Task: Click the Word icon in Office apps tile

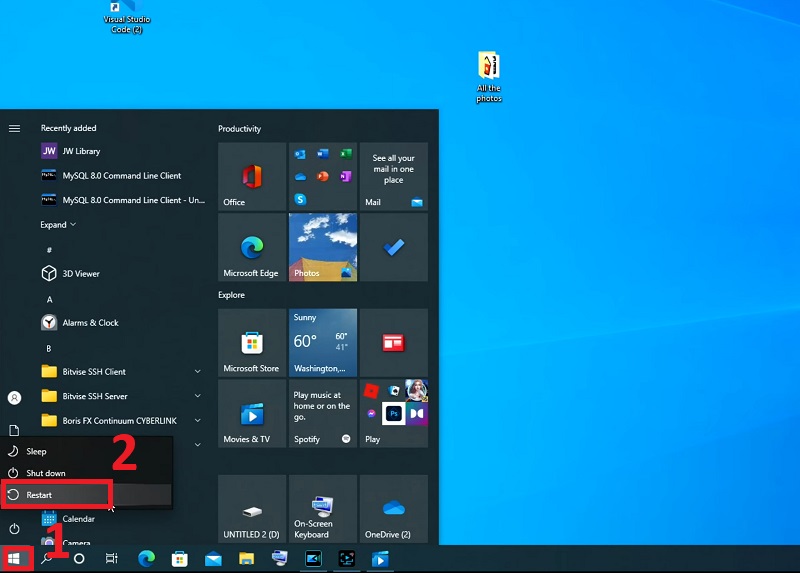Action: tap(323, 154)
